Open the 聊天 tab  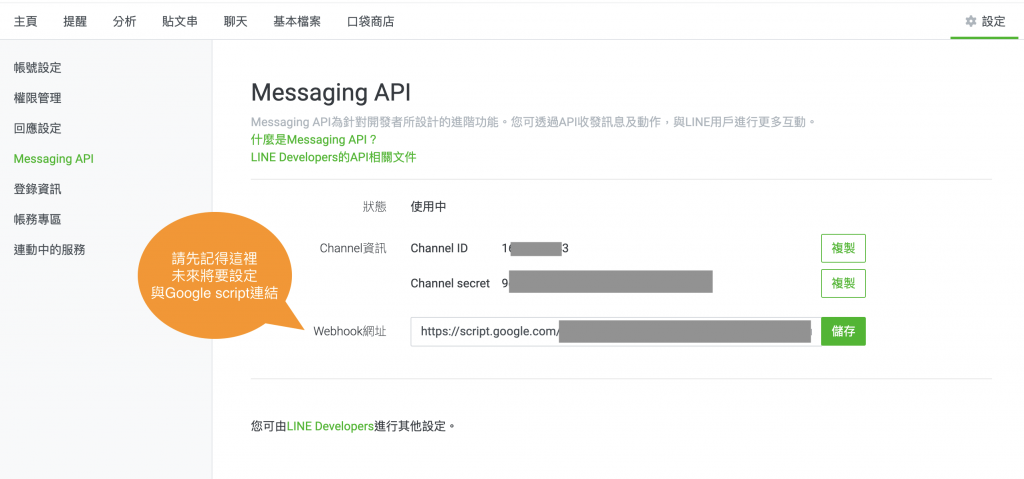pos(236,22)
